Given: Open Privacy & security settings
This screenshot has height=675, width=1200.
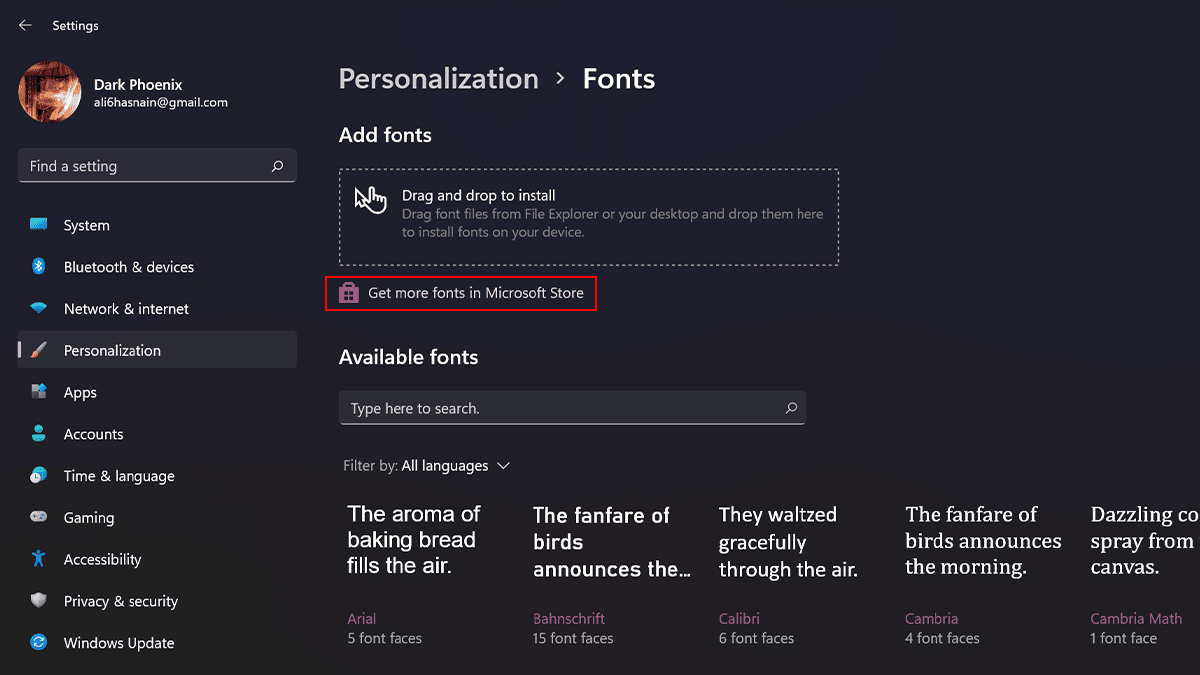Looking at the screenshot, I should click(119, 600).
